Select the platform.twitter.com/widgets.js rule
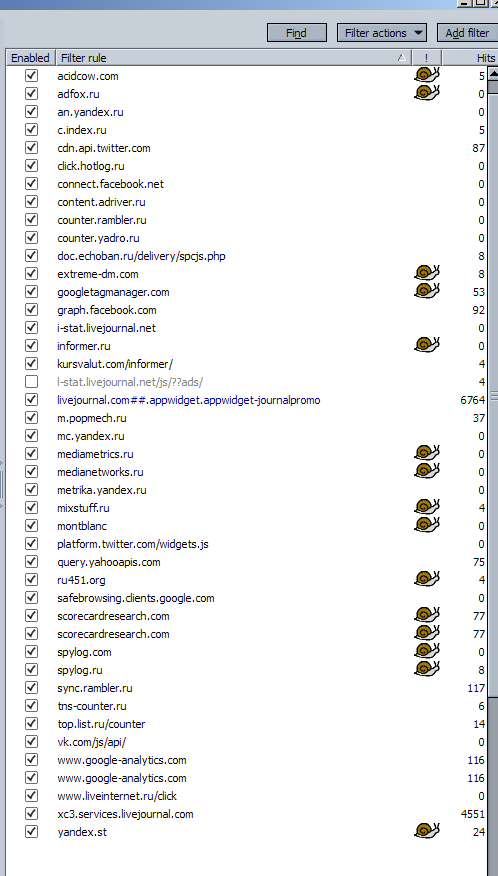The width and height of the screenshot is (498, 876). tap(132, 544)
